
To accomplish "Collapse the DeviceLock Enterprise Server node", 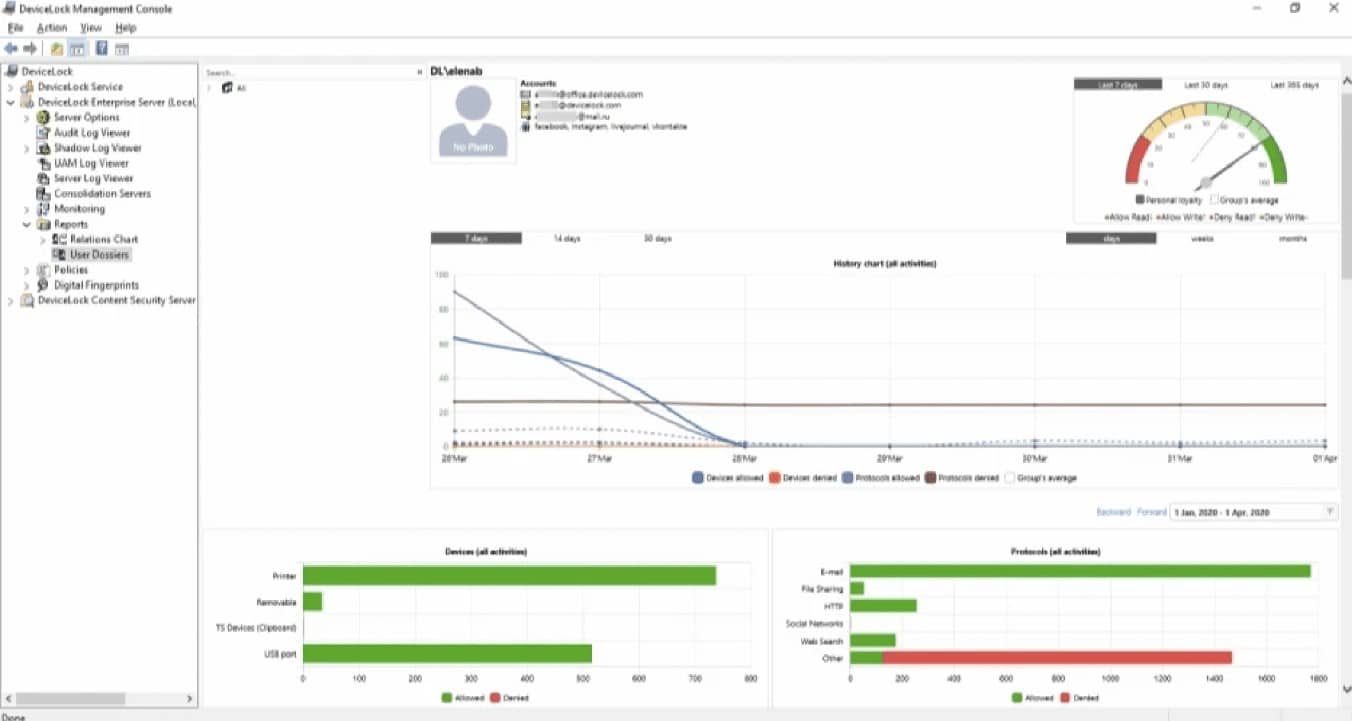I will [x=11, y=102].
